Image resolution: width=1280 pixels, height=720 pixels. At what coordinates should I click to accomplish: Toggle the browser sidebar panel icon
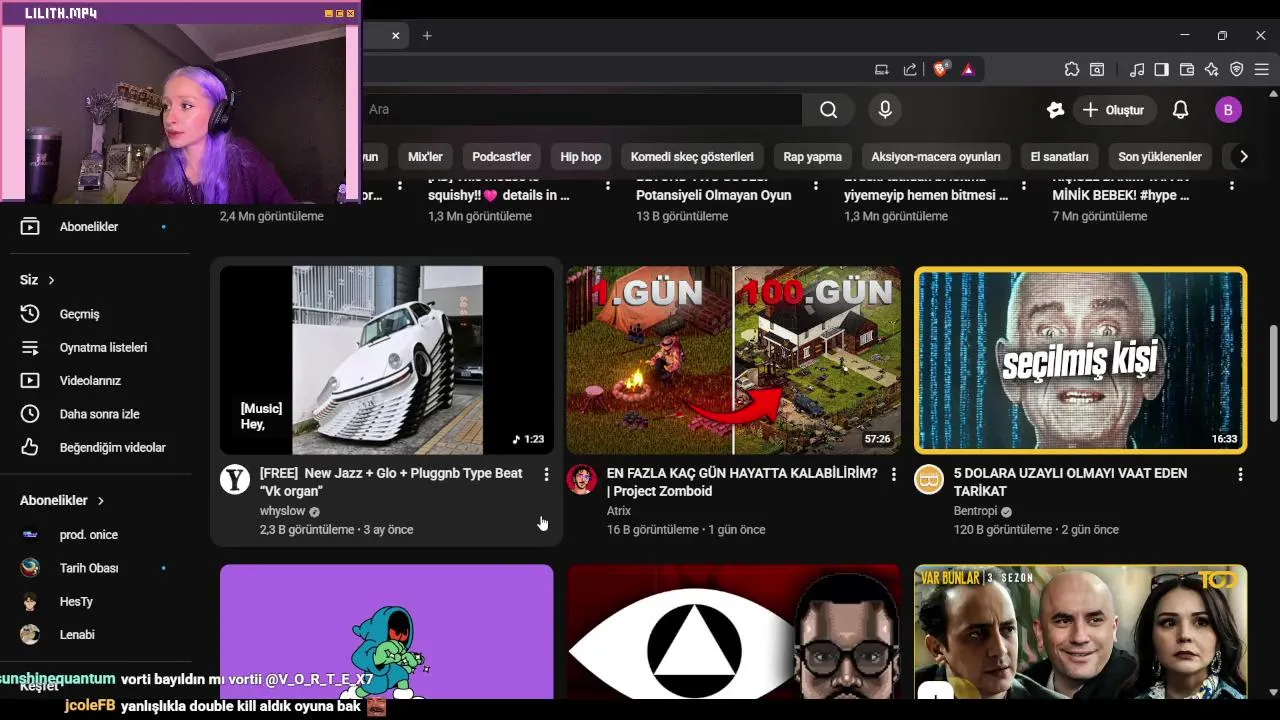tap(1161, 69)
